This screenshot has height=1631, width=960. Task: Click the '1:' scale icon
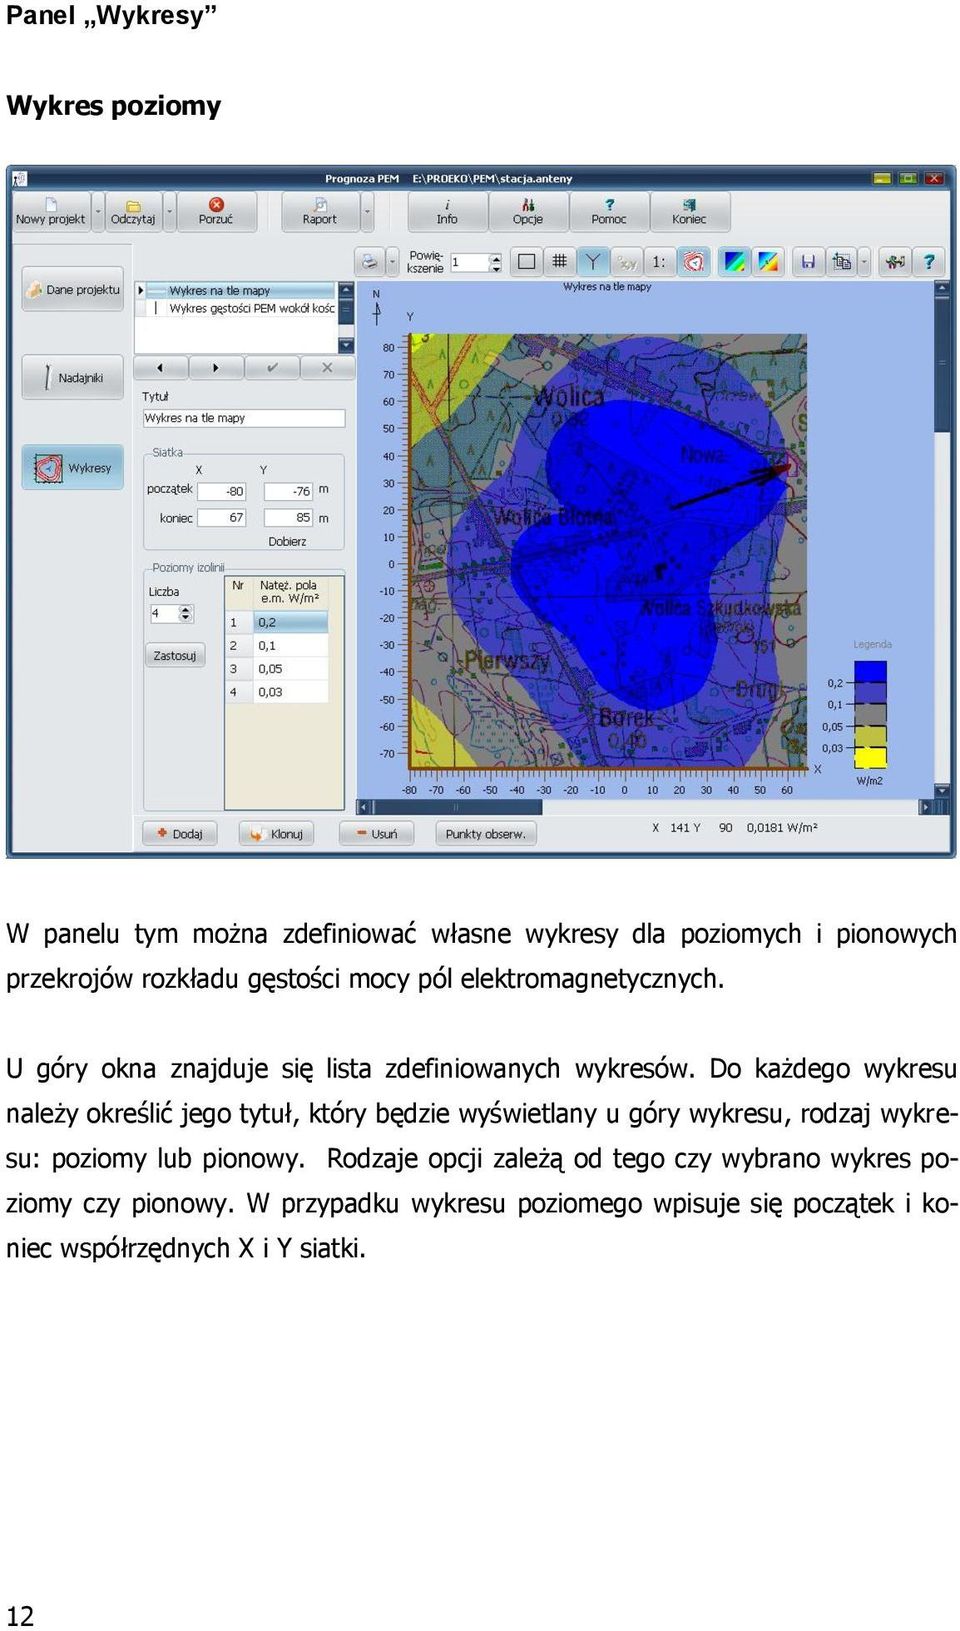[x=659, y=262]
